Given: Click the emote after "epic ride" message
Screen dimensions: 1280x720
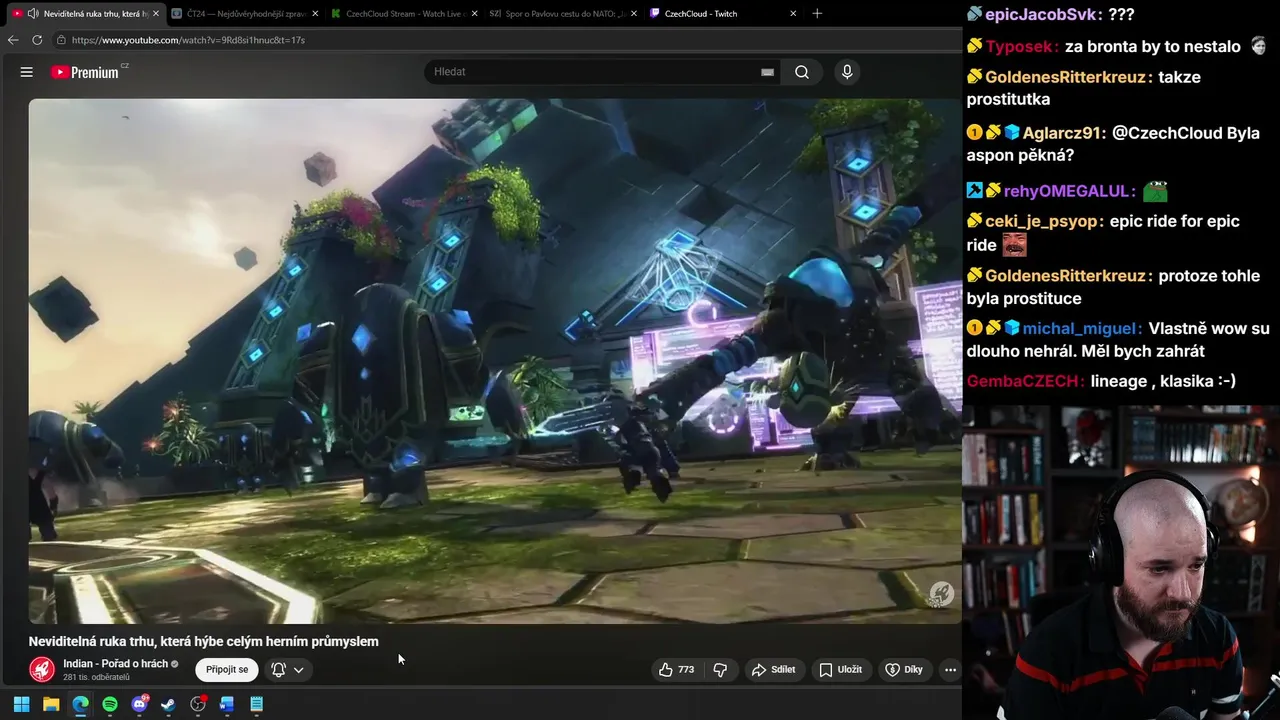Looking at the screenshot, I should tap(1015, 245).
